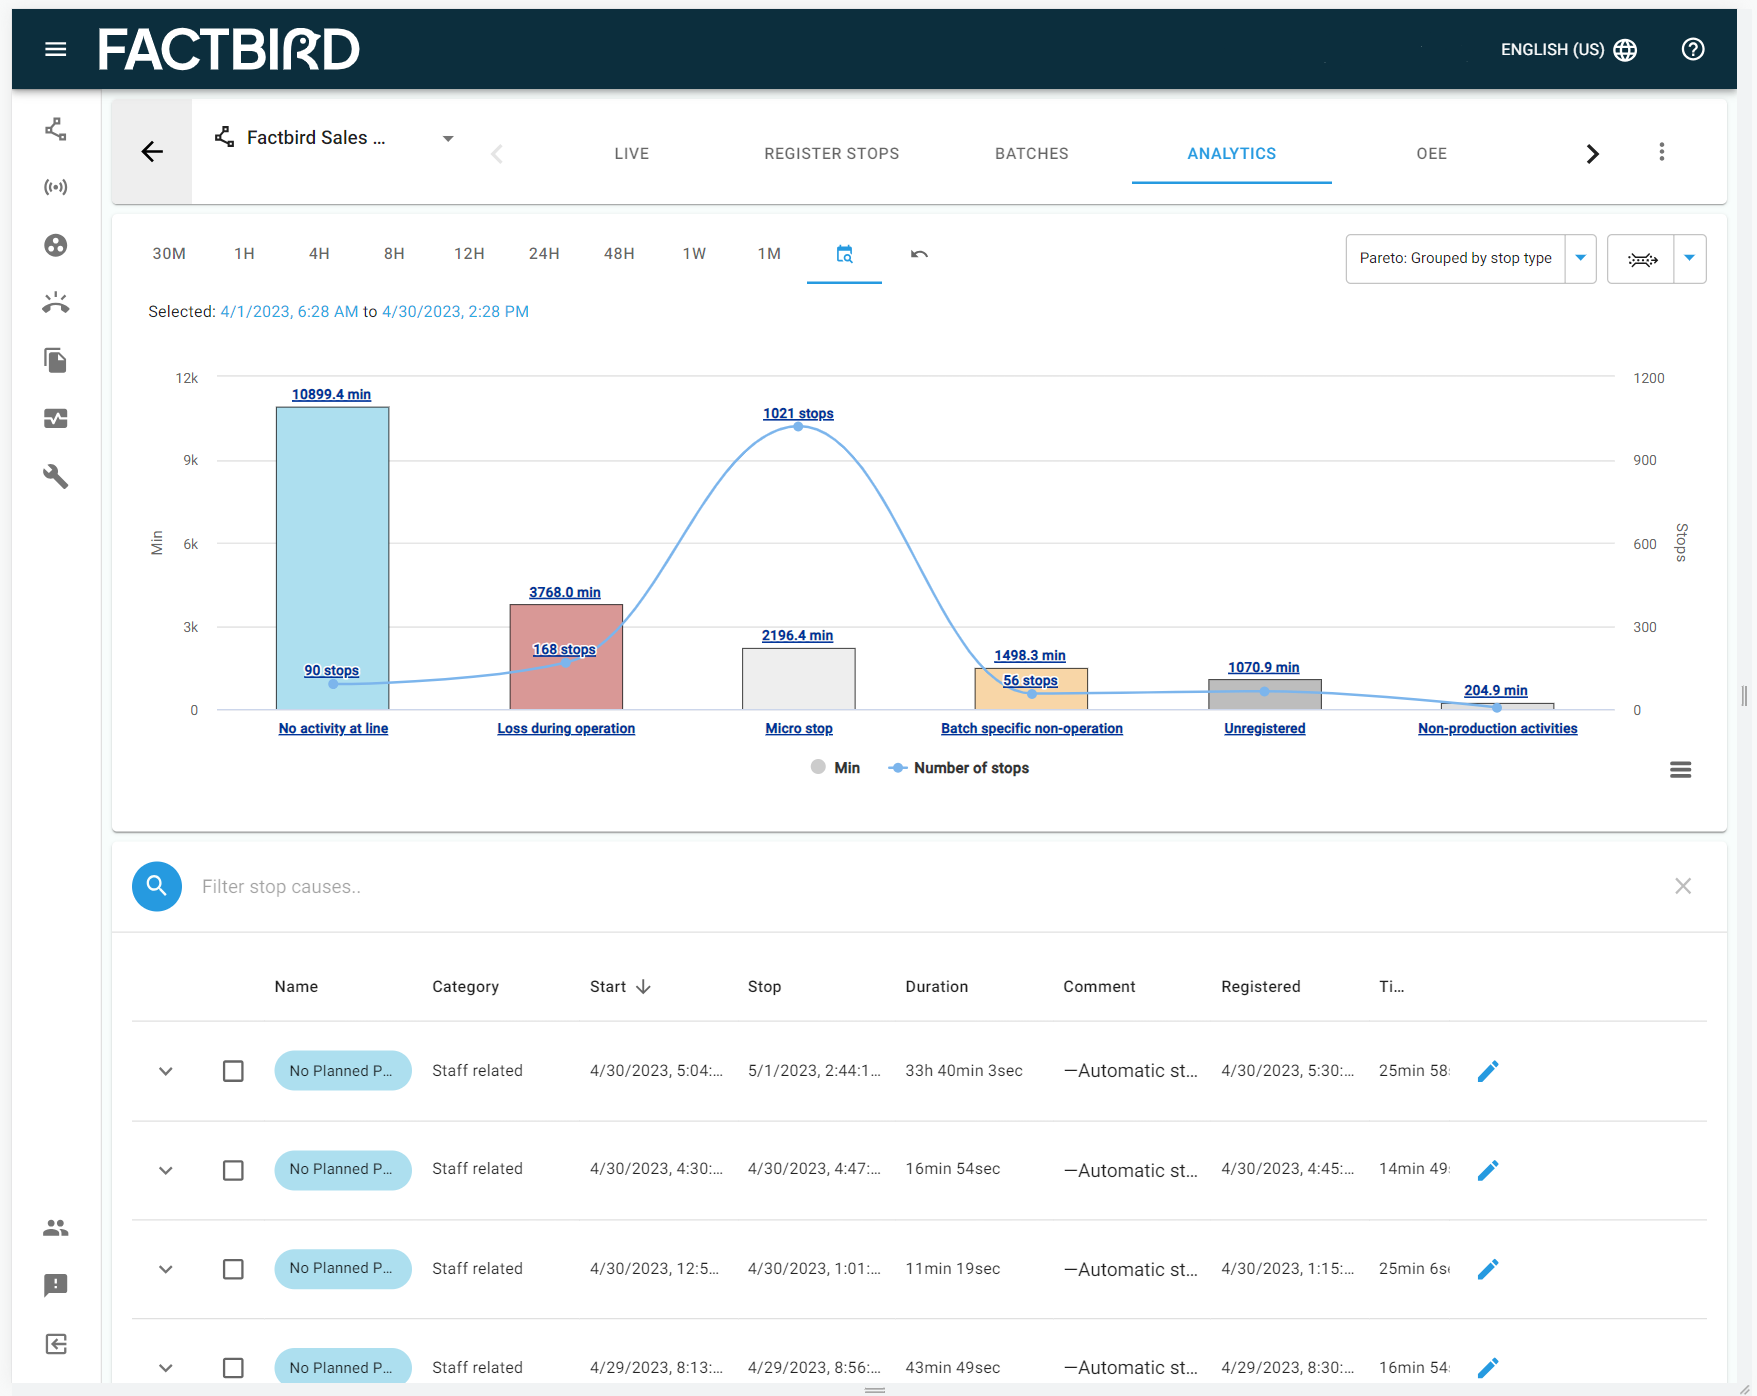
Task: Switch to the BATCHES tab
Action: pos(1031,153)
